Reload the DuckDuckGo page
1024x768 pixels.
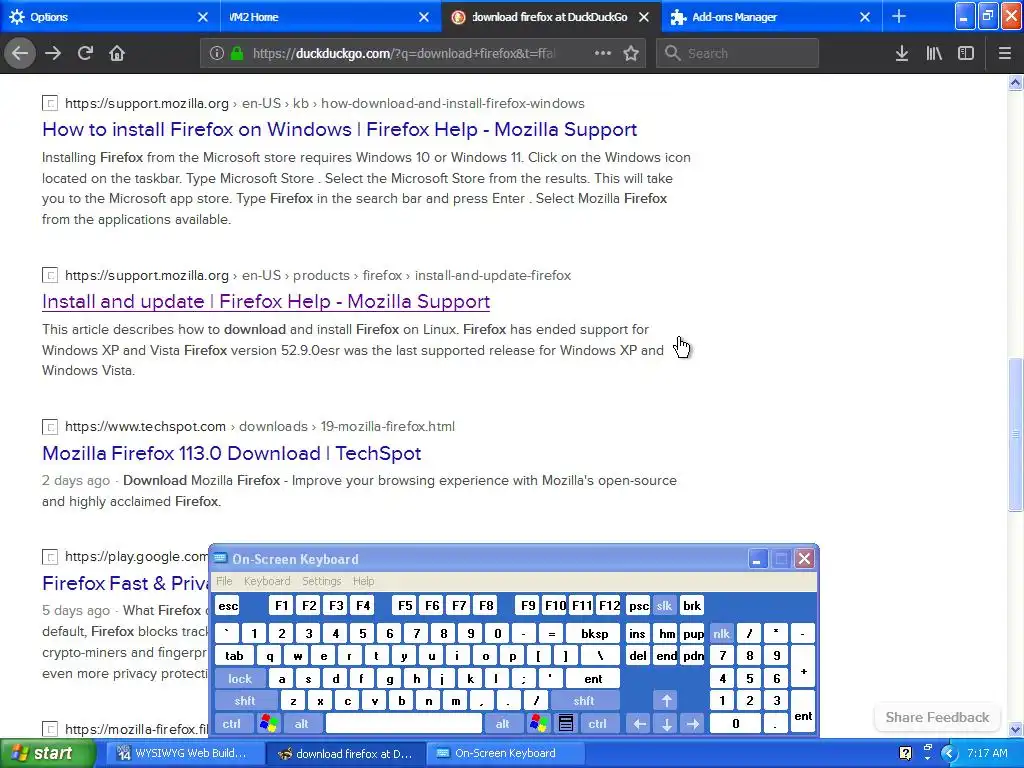click(85, 53)
